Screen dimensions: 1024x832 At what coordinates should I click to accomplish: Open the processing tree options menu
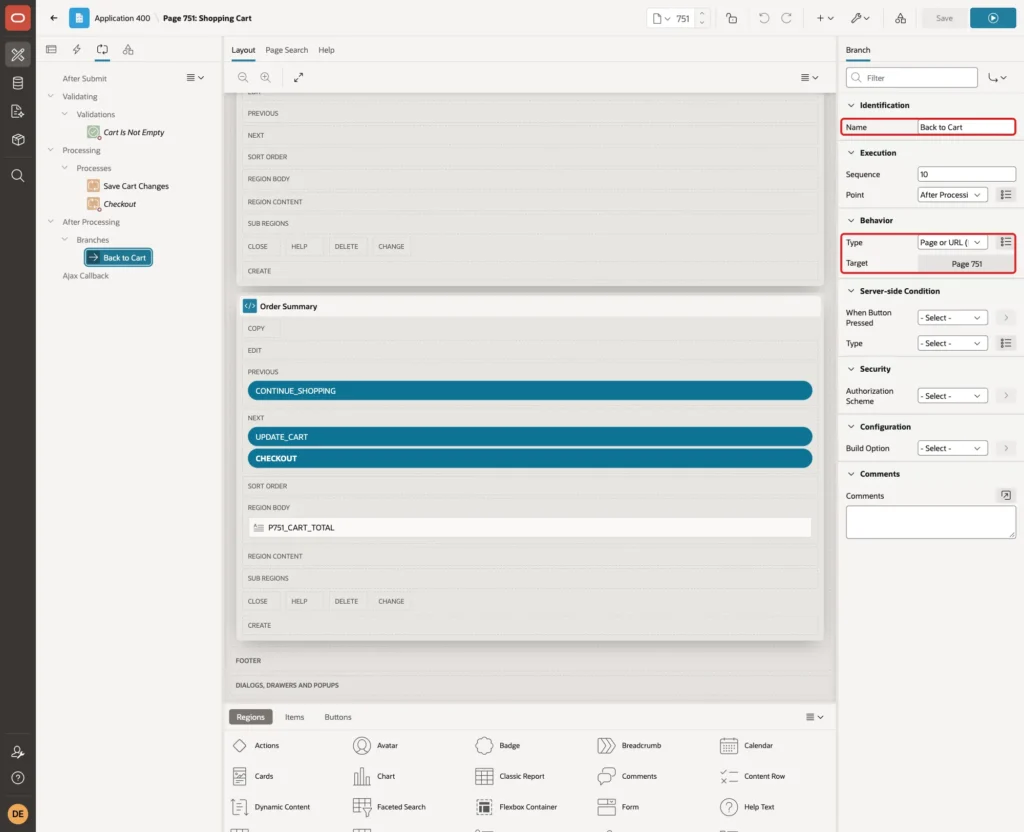195,78
